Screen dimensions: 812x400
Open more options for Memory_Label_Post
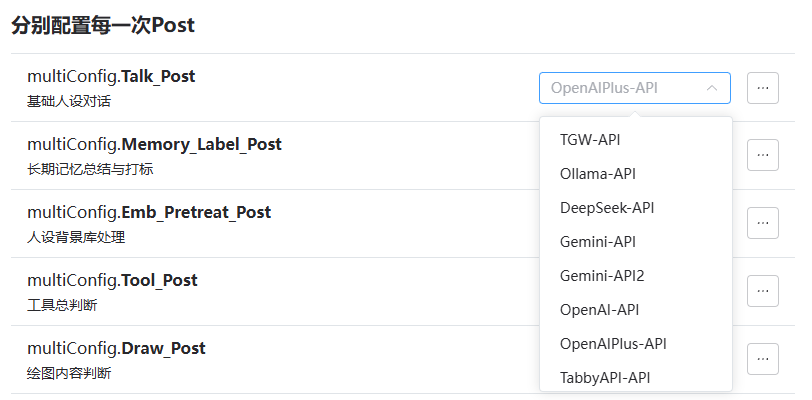click(x=763, y=156)
